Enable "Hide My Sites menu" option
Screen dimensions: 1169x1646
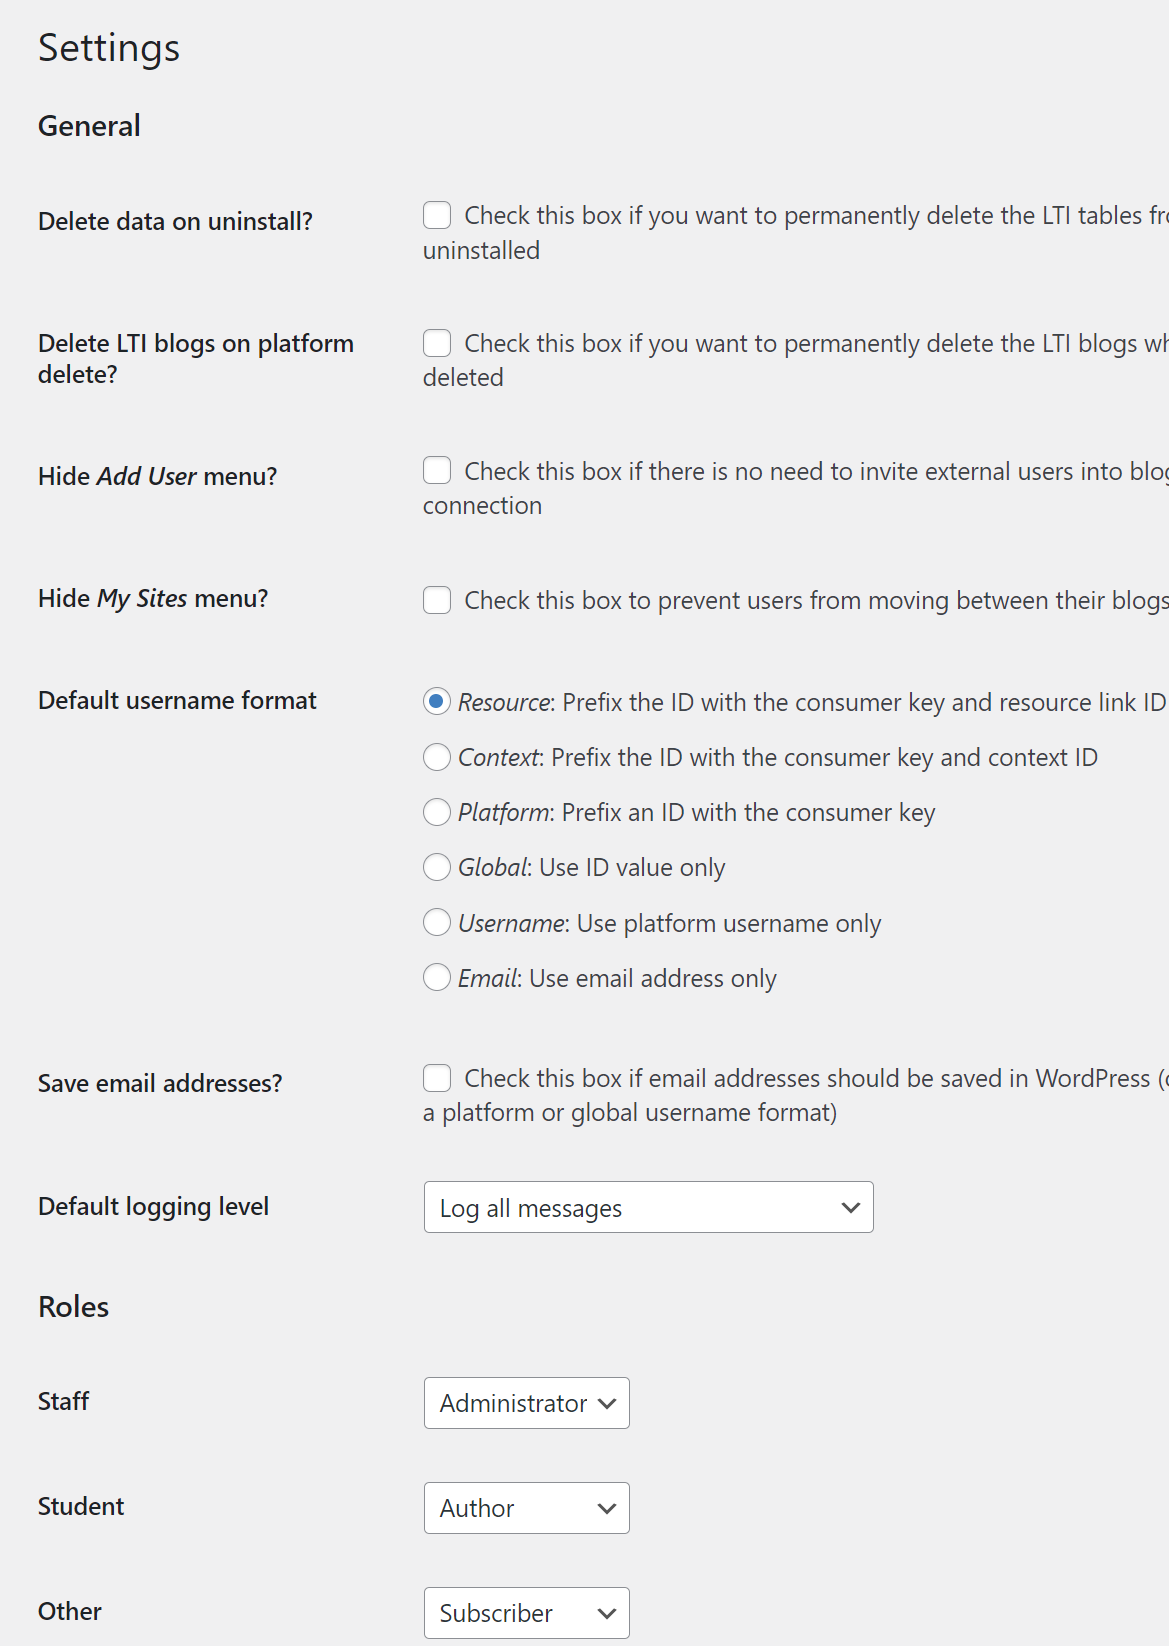(x=437, y=600)
